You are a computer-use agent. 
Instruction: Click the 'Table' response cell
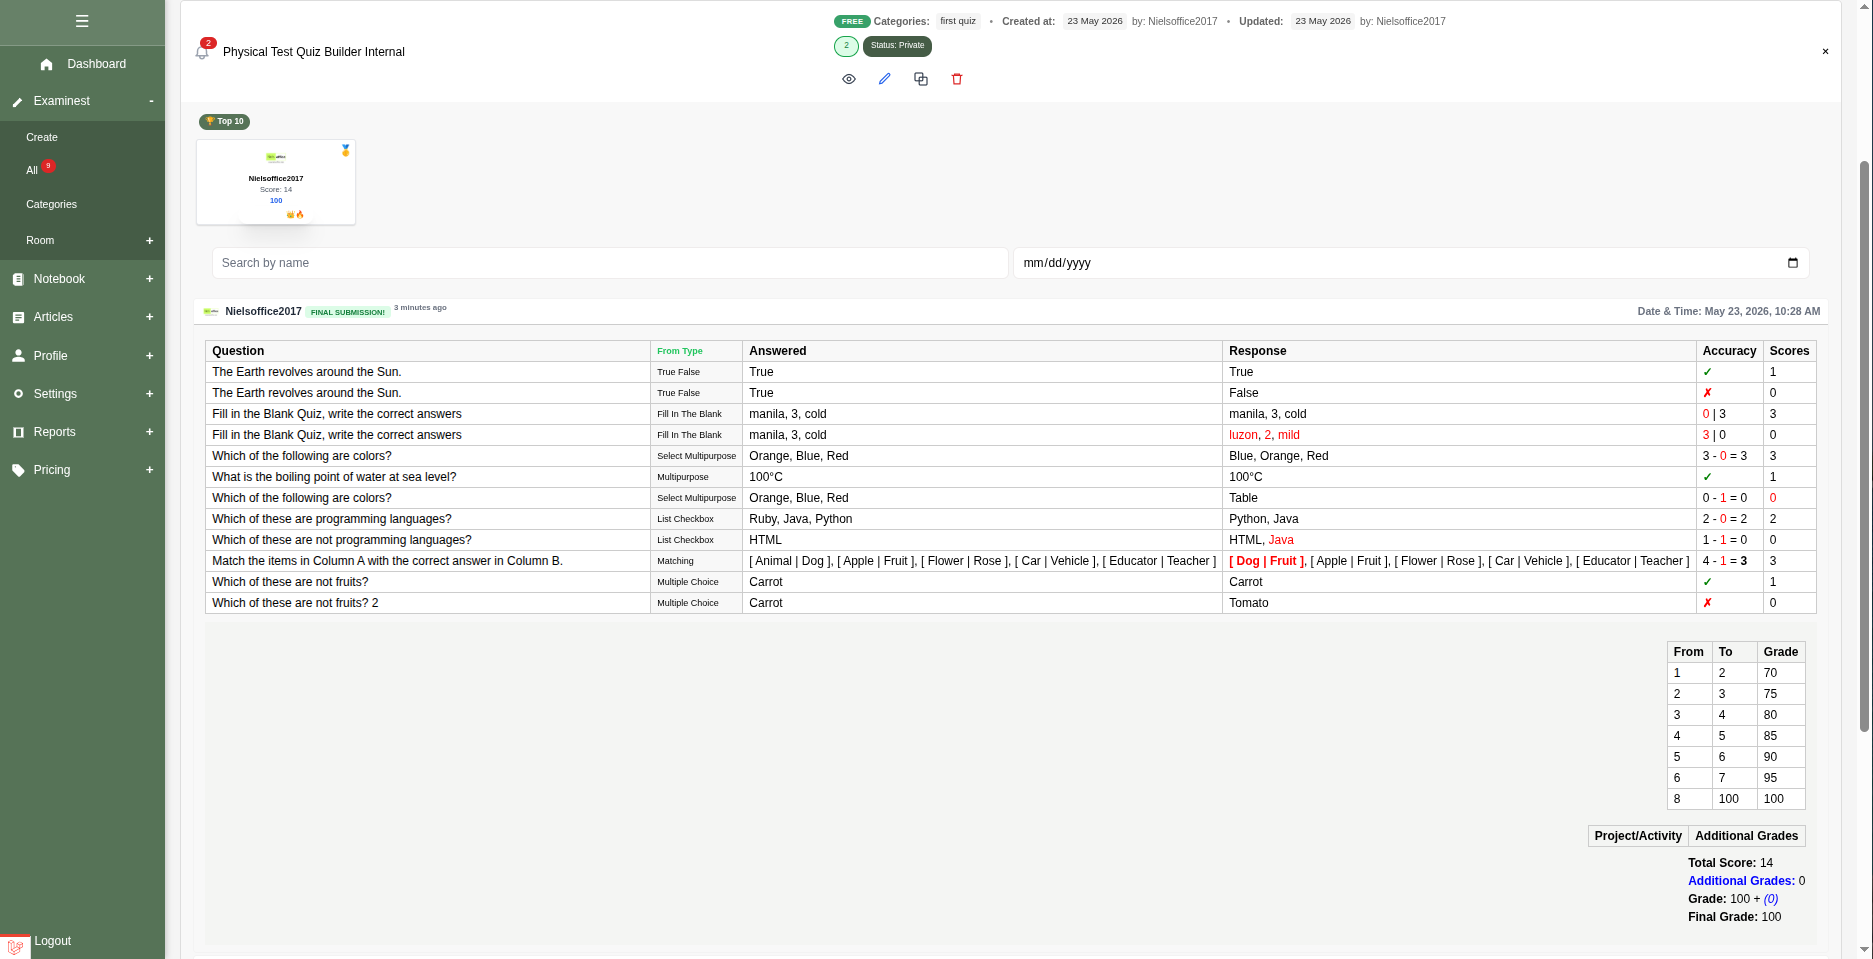pyautogui.click(x=1459, y=498)
